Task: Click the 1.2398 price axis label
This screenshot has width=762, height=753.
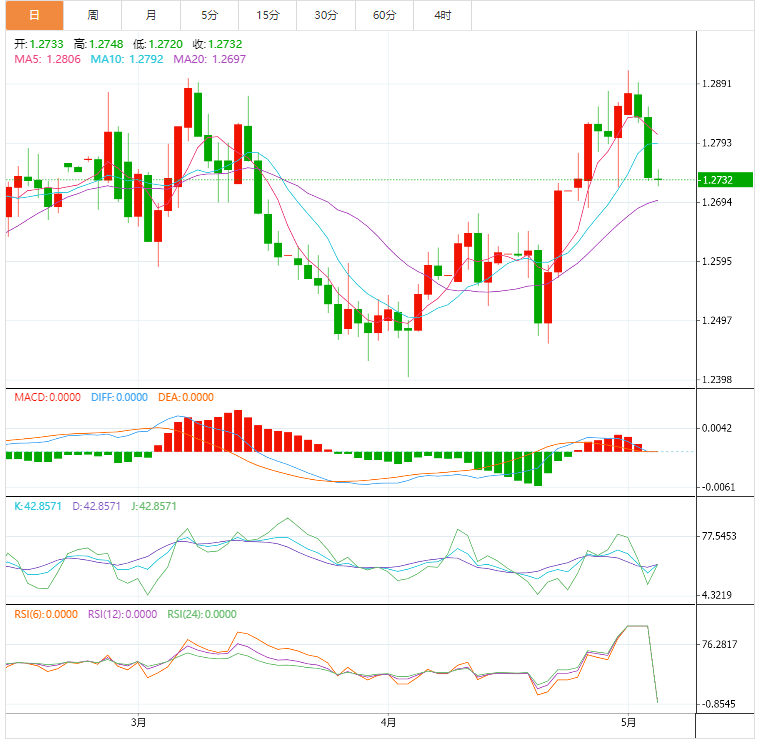Action: (717, 380)
